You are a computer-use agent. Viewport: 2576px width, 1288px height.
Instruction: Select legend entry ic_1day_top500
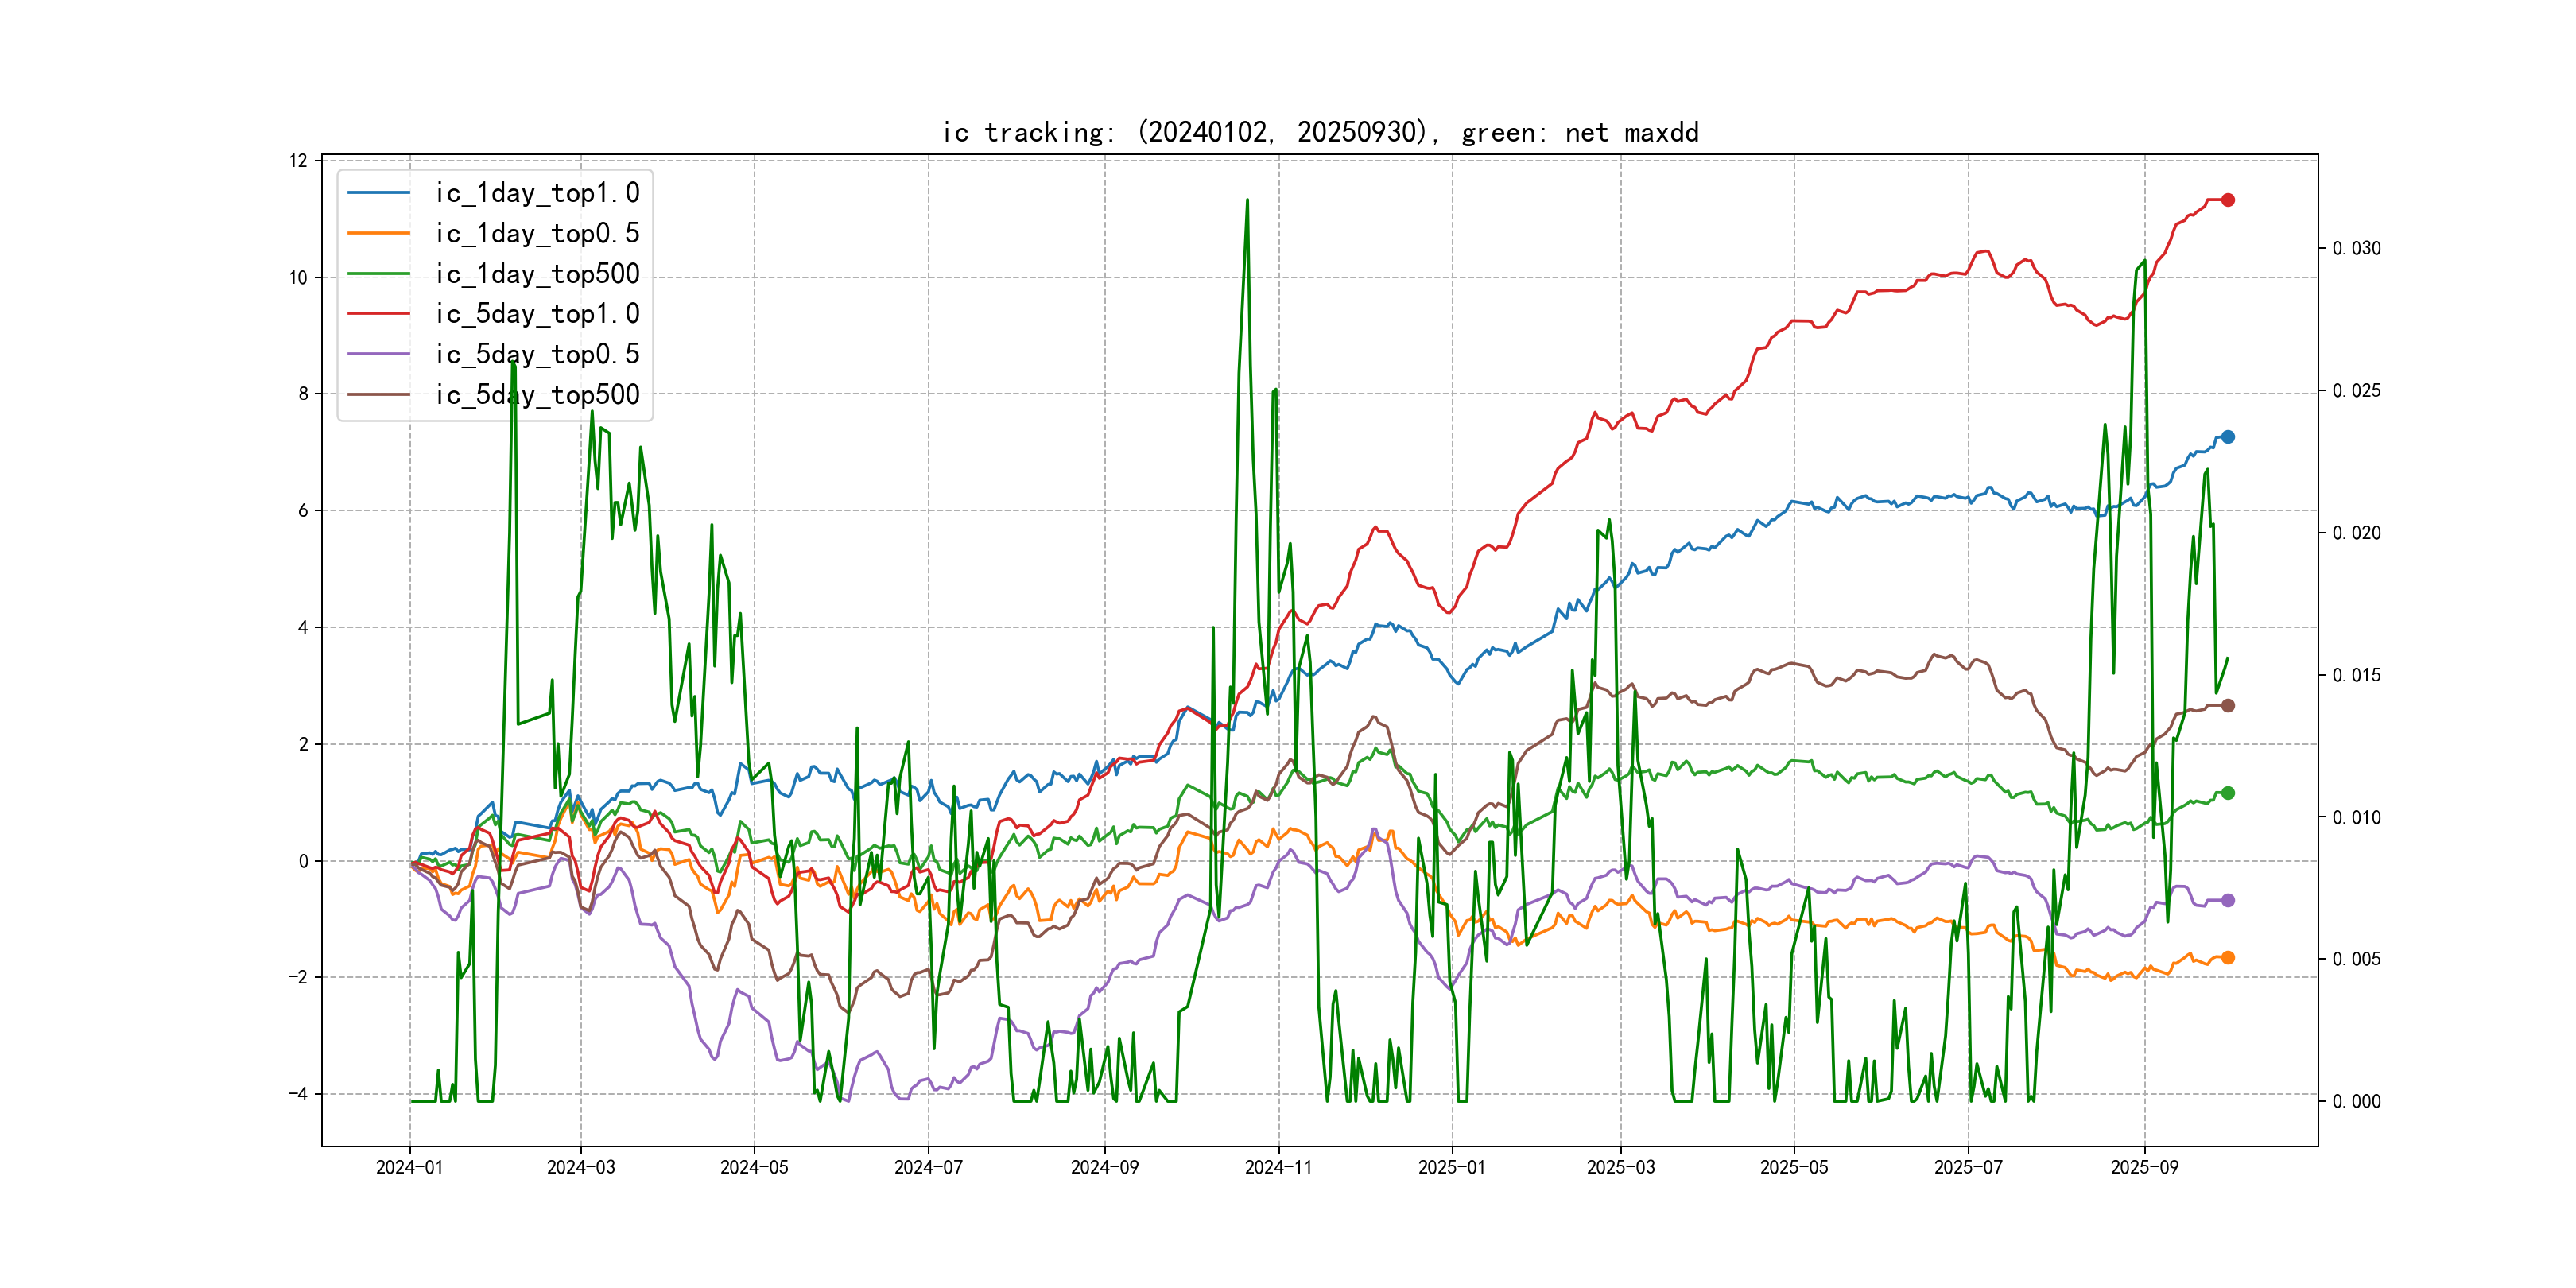(537, 273)
